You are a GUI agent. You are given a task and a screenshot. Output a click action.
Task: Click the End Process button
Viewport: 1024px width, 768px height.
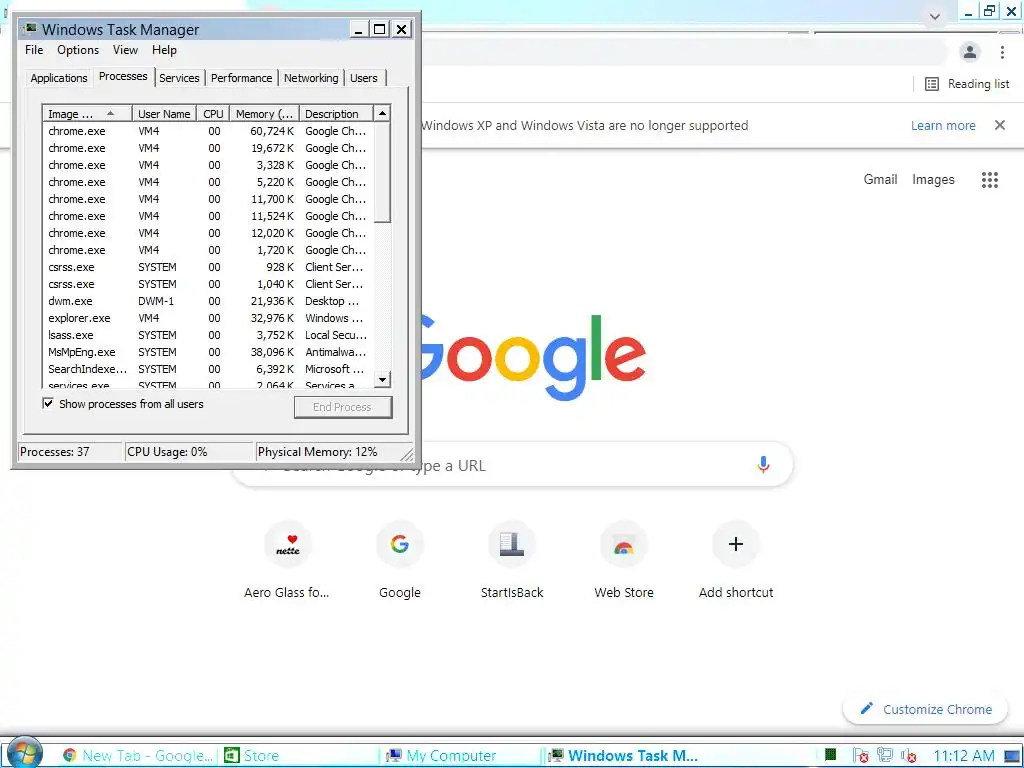[x=343, y=407]
